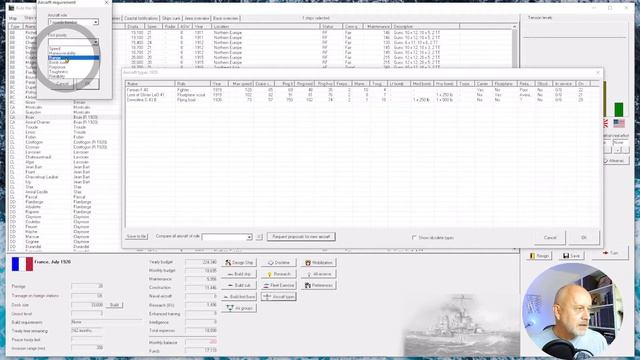Open the Research button with lightbulb
The height and width of the screenshot is (360, 640).
pyautogui.click(x=278, y=274)
